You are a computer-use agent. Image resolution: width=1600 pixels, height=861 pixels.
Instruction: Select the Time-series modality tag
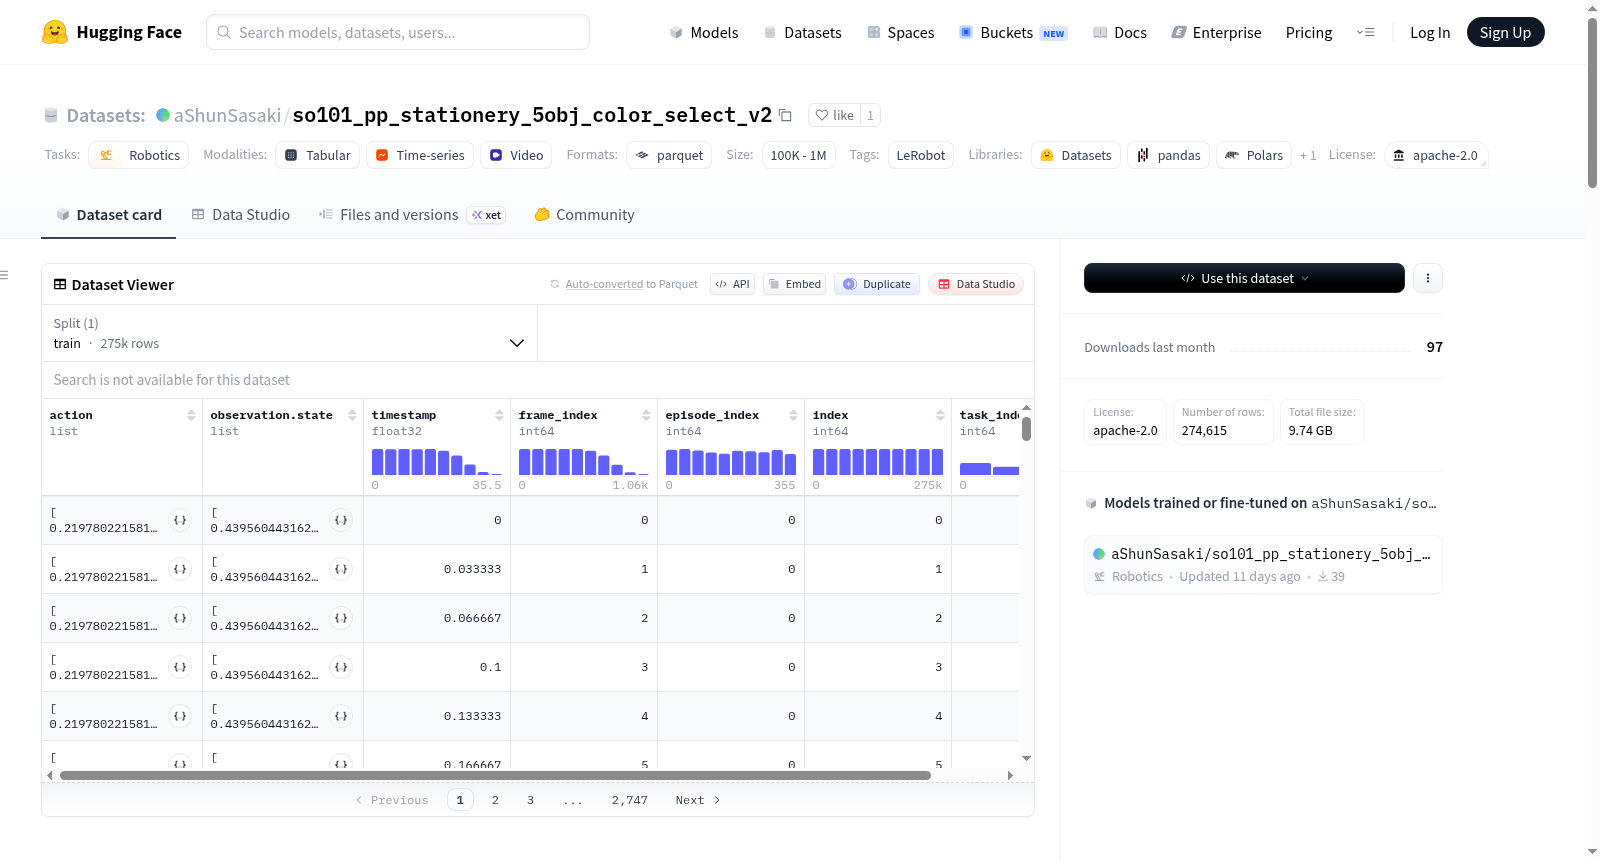point(420,155)
